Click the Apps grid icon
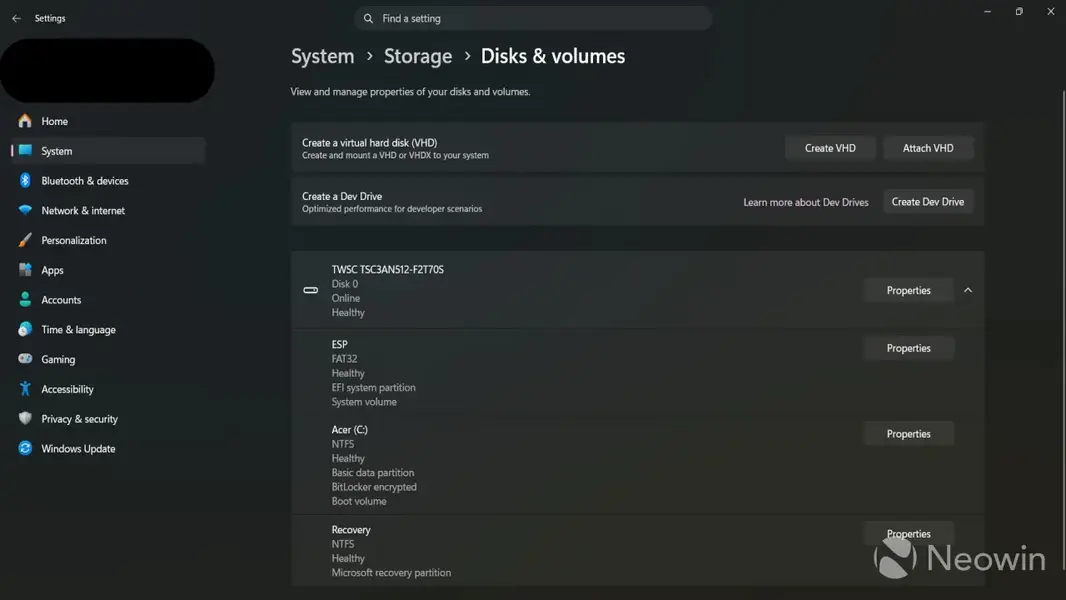The height and width of the screenshot is (600, 1066). point(25,270)
